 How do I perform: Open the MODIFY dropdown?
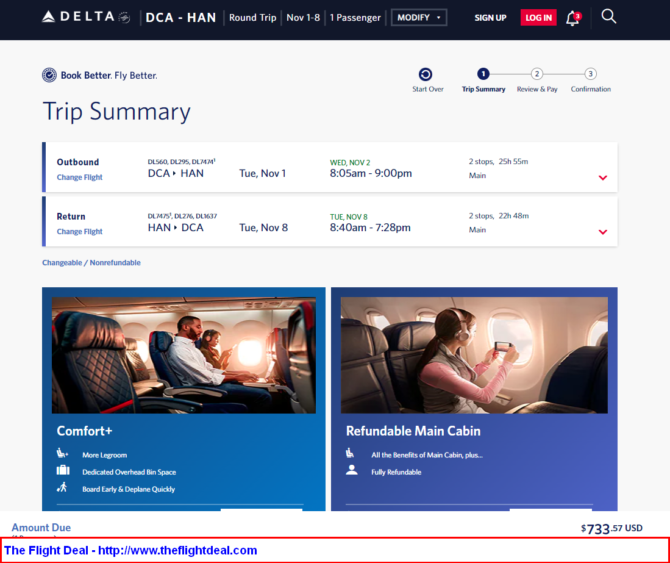click(x=419, y=18)
